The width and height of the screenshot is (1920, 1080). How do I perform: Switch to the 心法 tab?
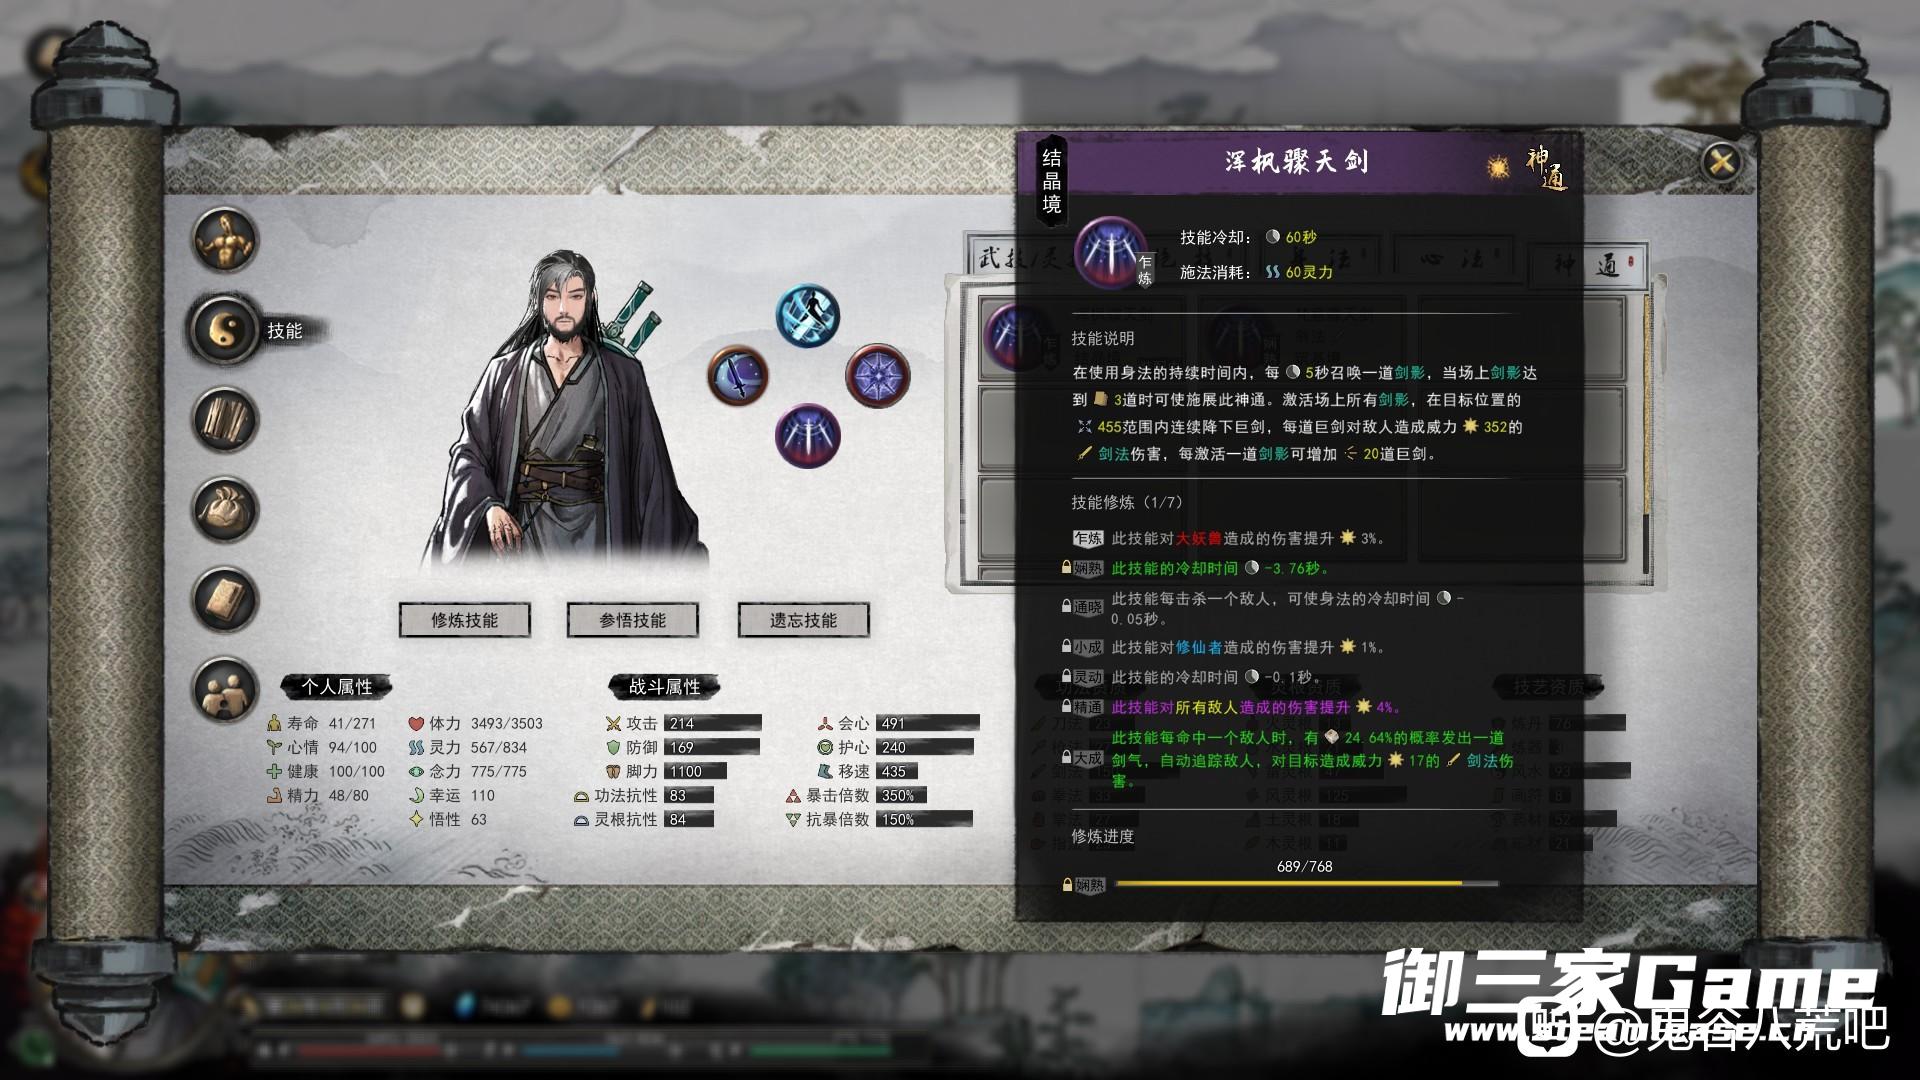(x=1460, y=260)
